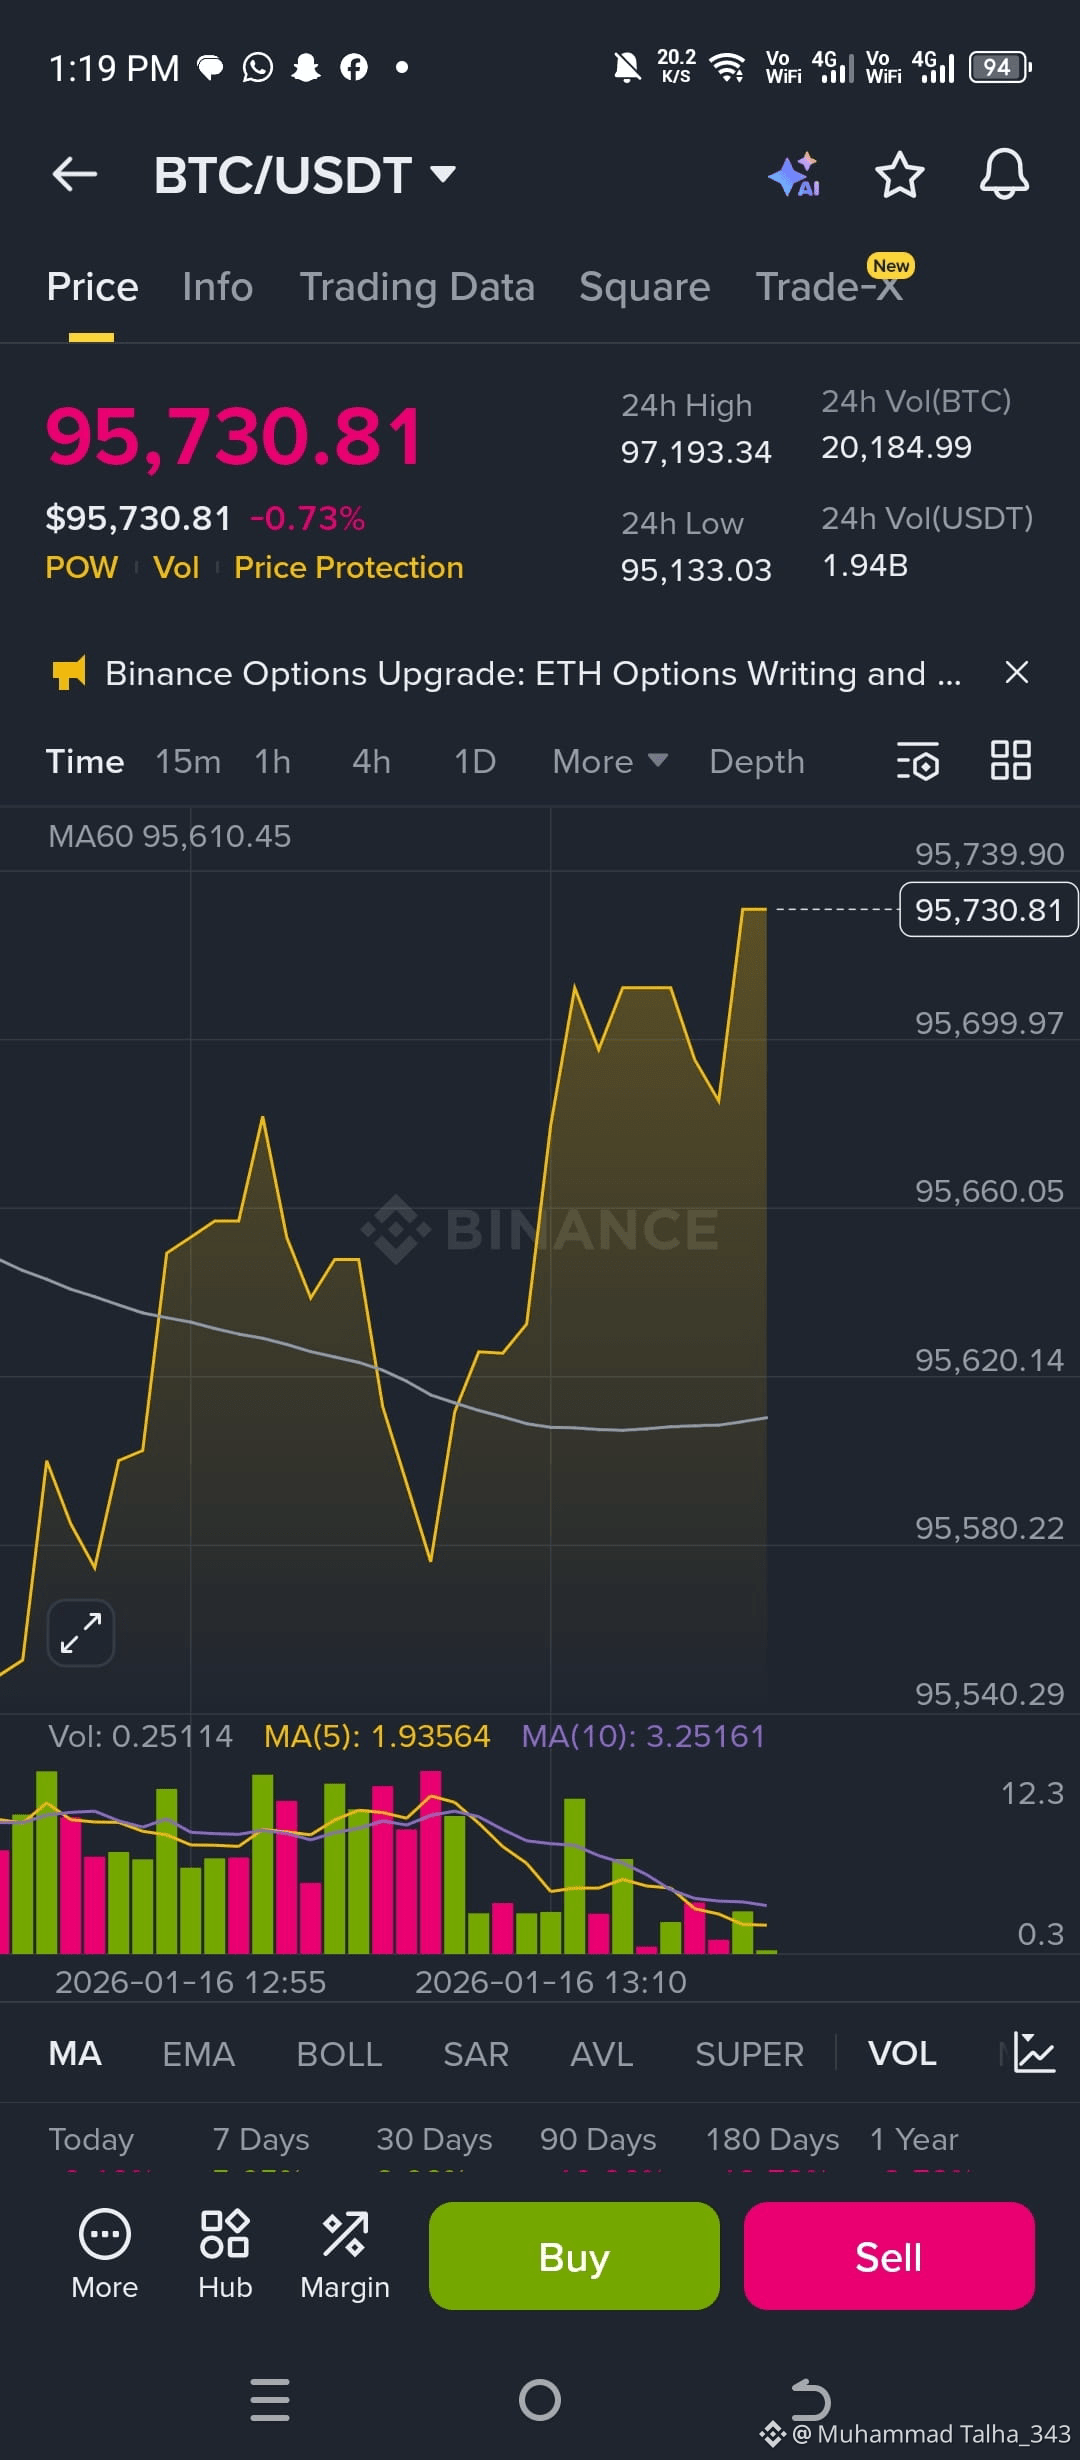Open Android recent apps menu button
The height and width of the screenshot is (2460, 1080).
tap(270, 2400)
